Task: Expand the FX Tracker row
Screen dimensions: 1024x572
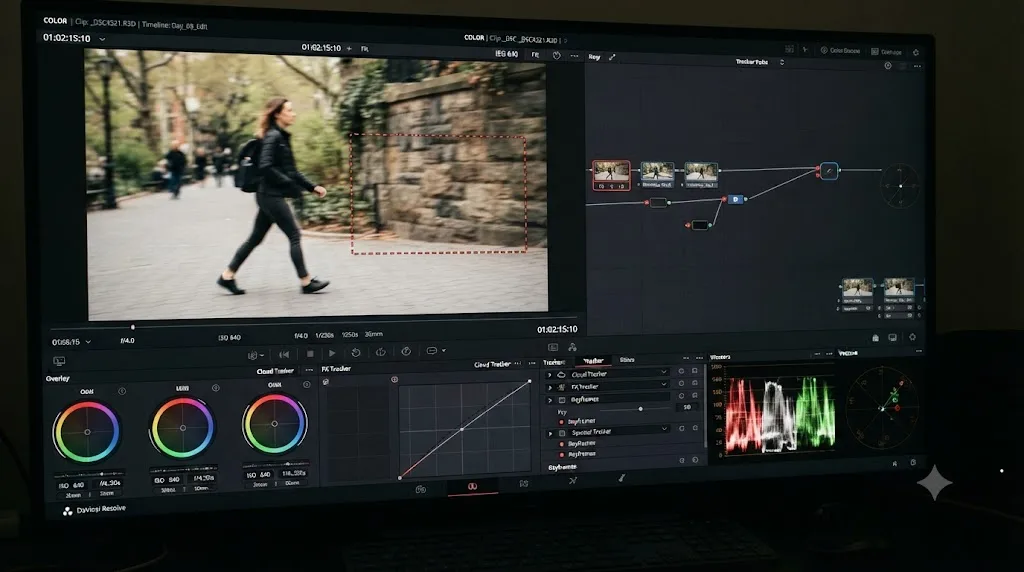Action: [549, 388]
